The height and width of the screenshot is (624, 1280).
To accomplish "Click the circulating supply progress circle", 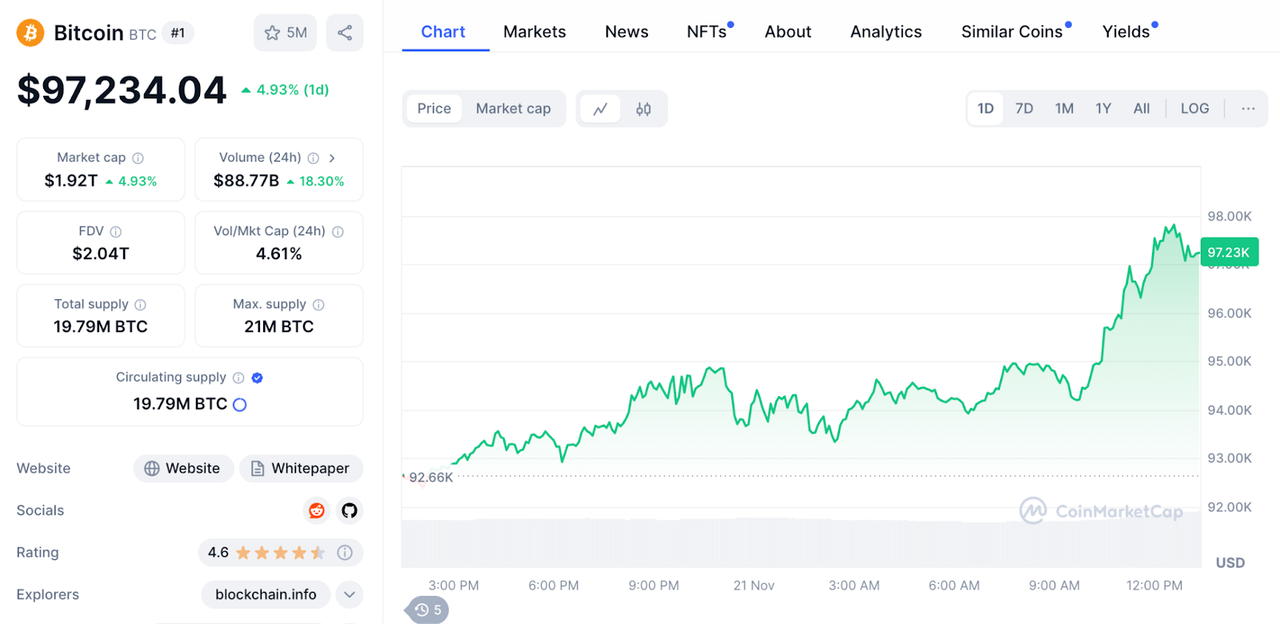I will [240, 405].
